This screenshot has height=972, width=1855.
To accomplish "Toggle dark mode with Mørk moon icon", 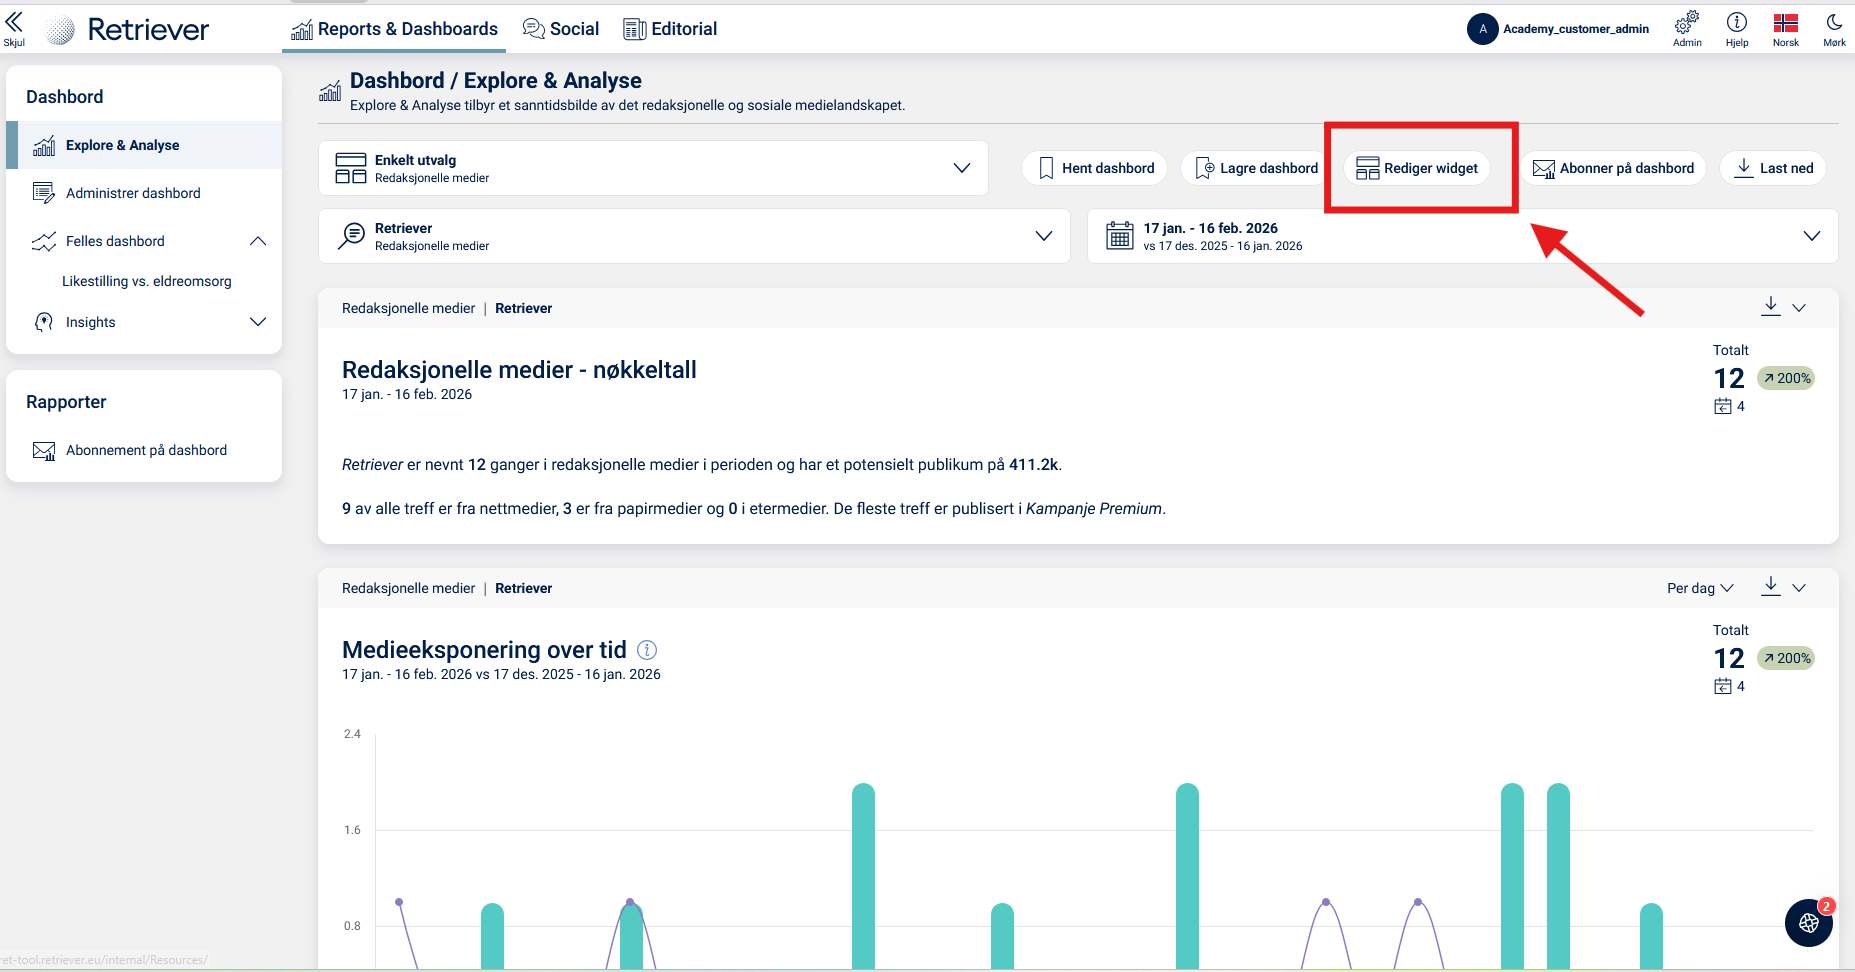I will [x=1834, y=23].
